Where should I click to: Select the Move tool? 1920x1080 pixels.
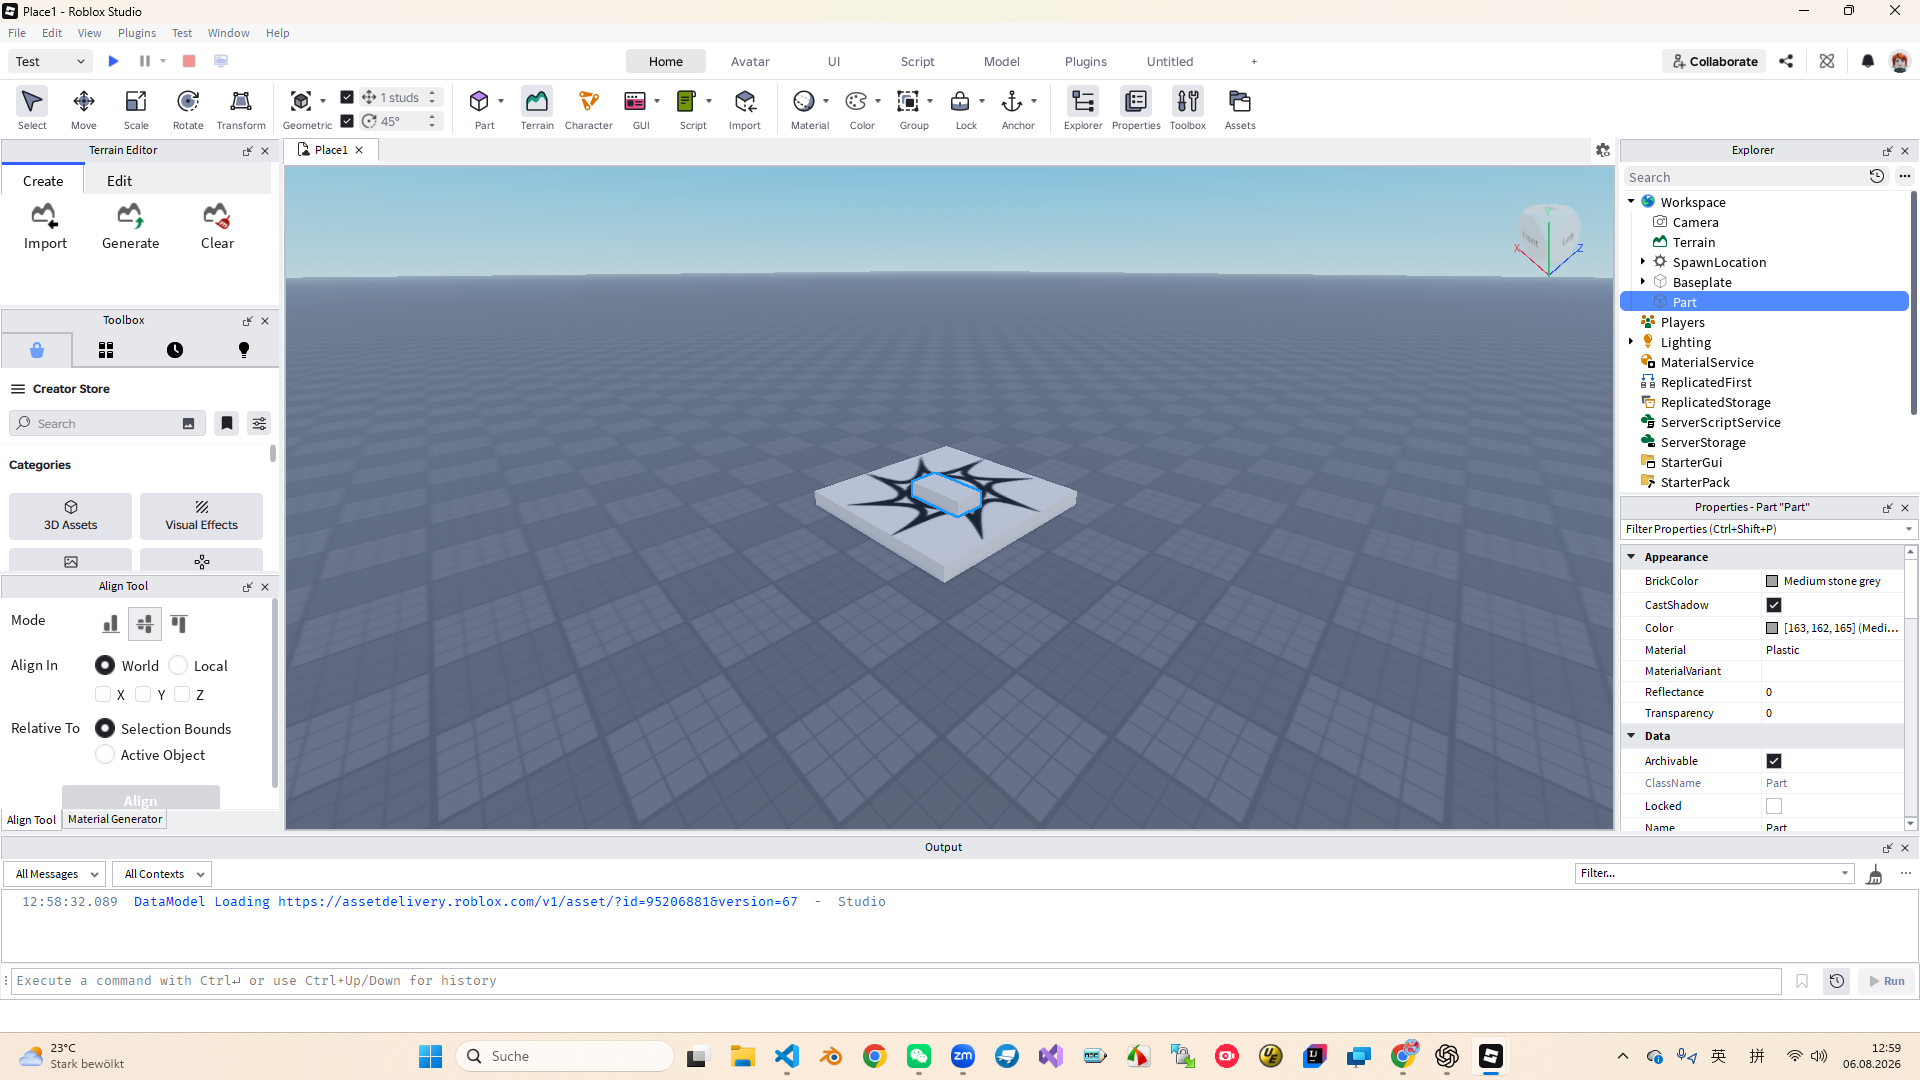[x=84, y=109]
